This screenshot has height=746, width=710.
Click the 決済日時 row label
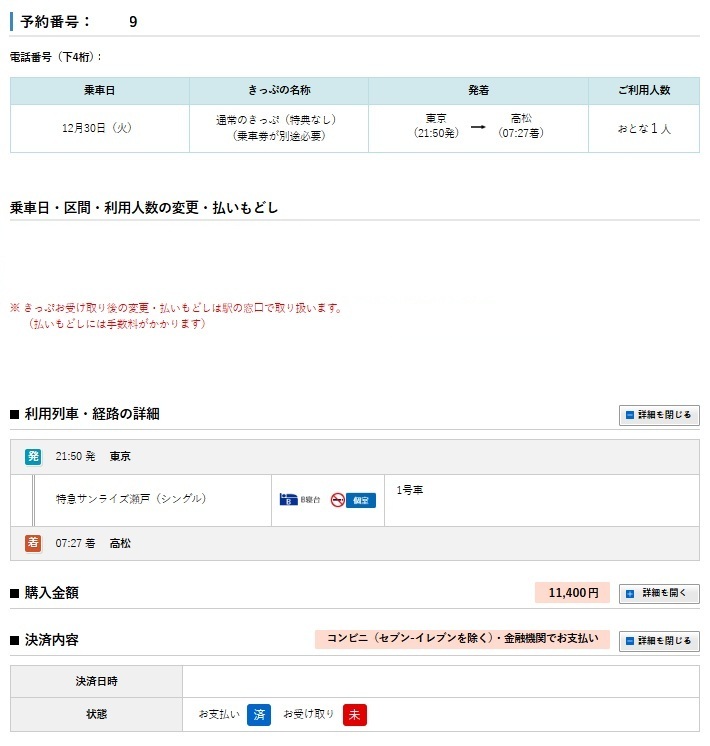96,681
